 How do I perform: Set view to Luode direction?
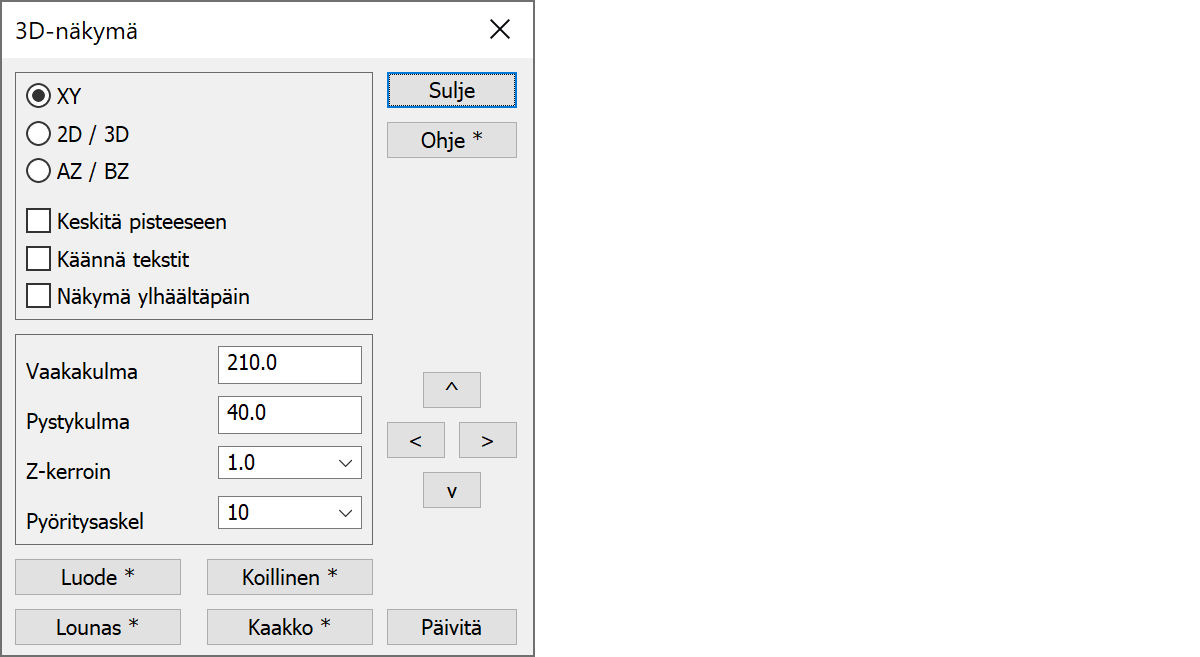pyautogui.click(x=98, y=577)
